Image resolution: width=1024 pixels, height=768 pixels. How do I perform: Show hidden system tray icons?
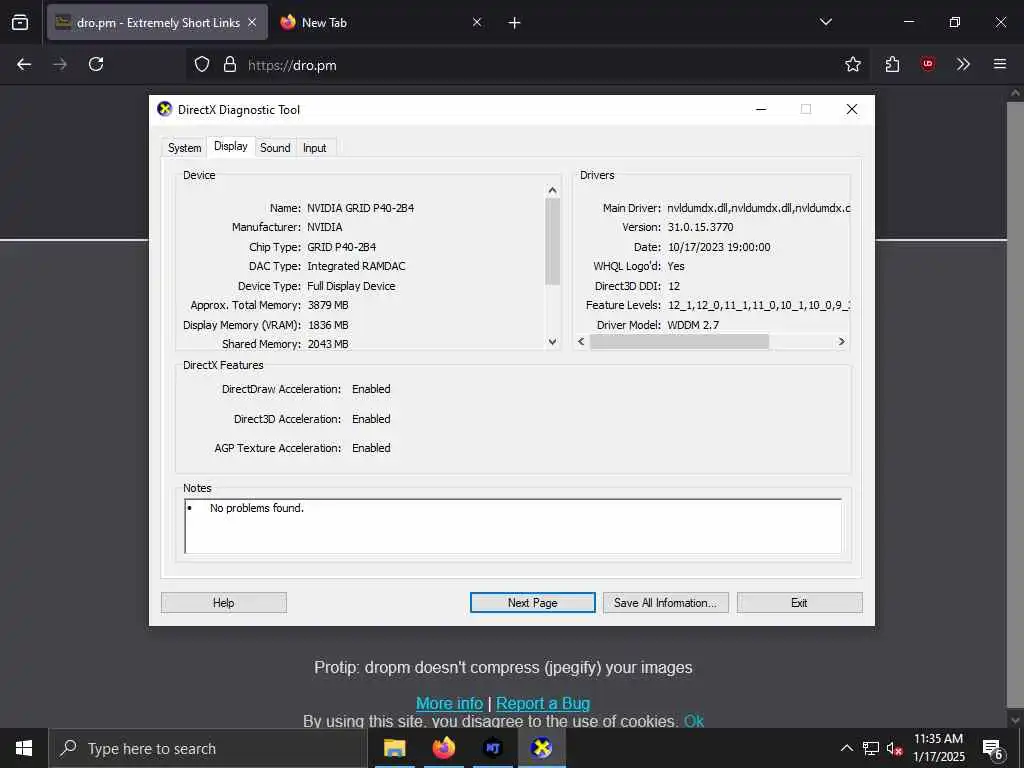846,748
